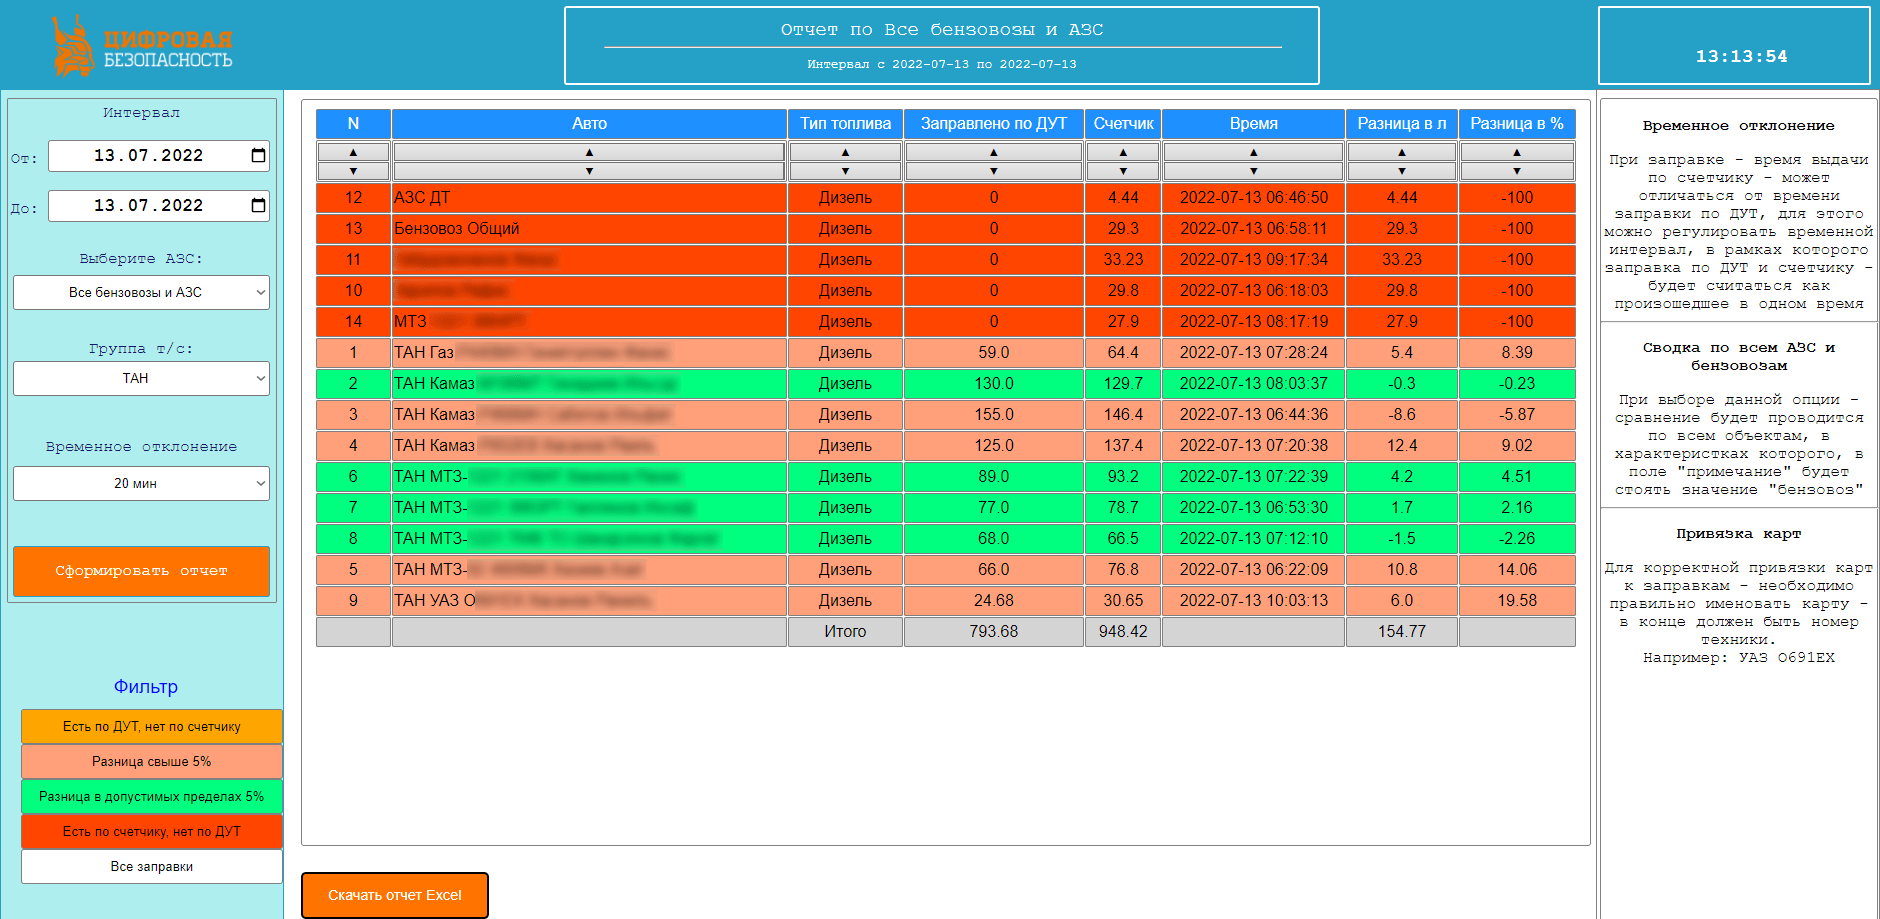The image size is (1880, 919).
Task: Click the Сформировать отчет button
Action: [x=141, y=571]
